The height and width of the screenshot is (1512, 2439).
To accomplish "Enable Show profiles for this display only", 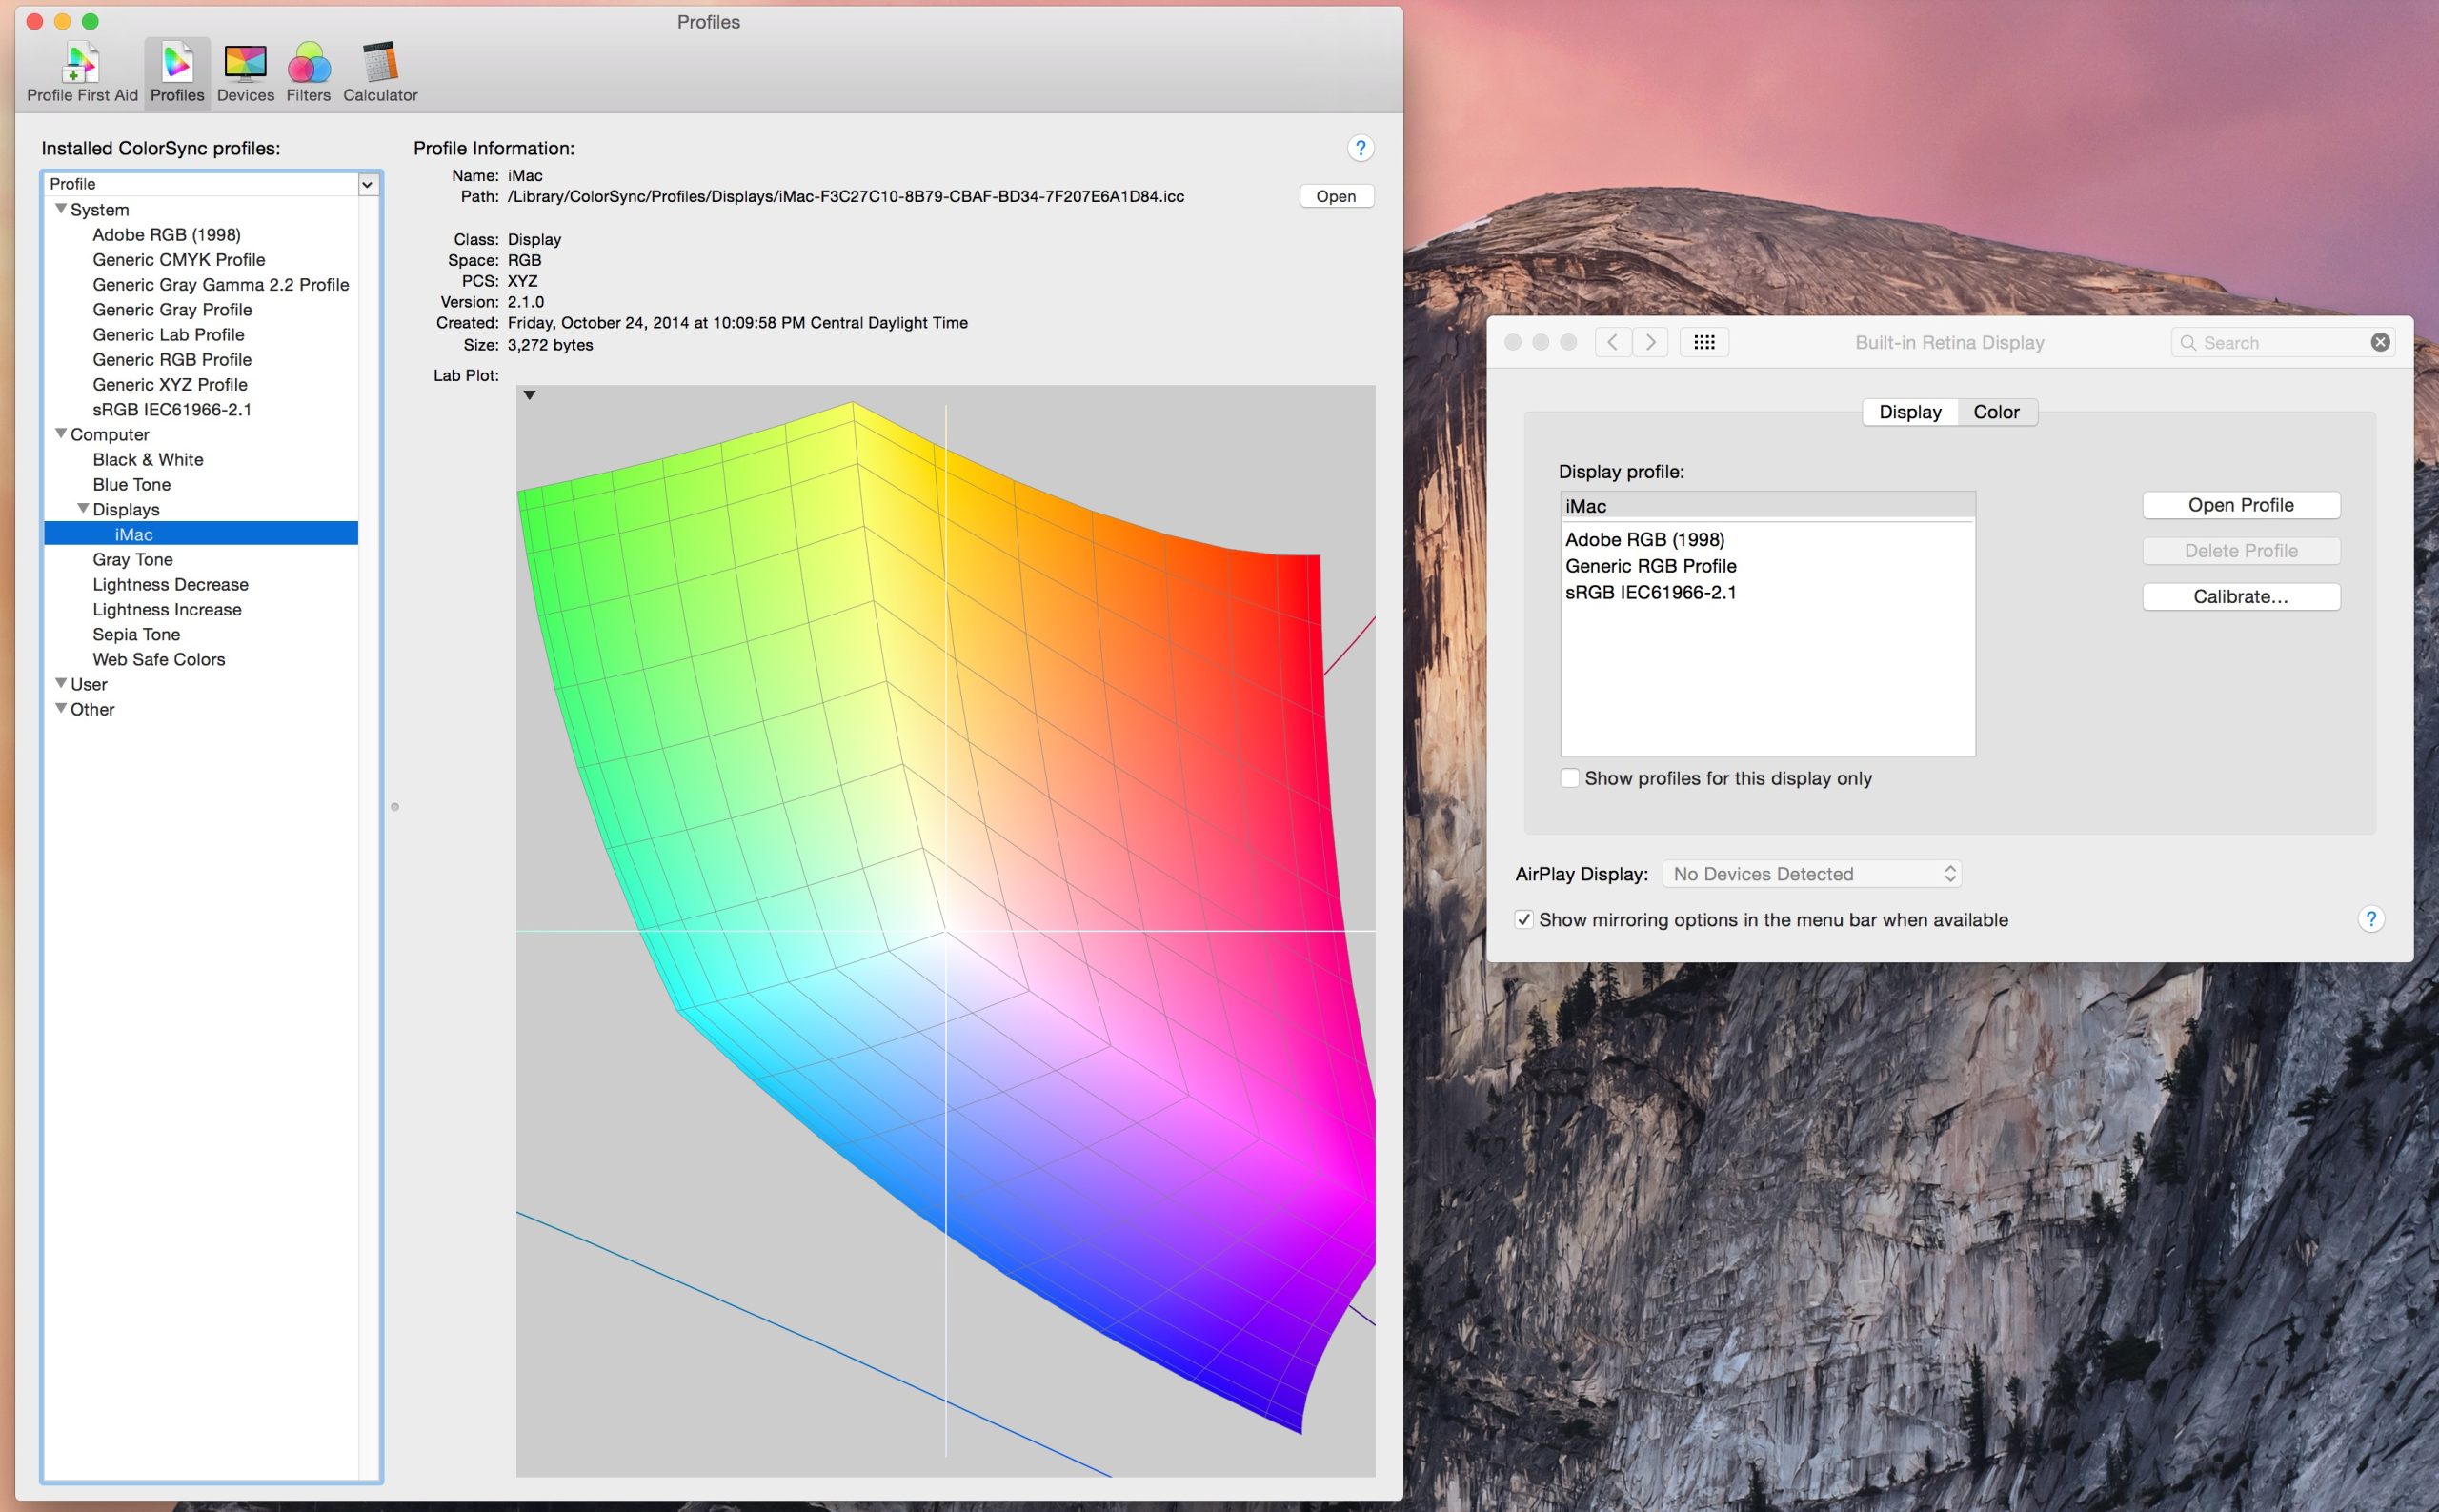I will point(1570,777).
